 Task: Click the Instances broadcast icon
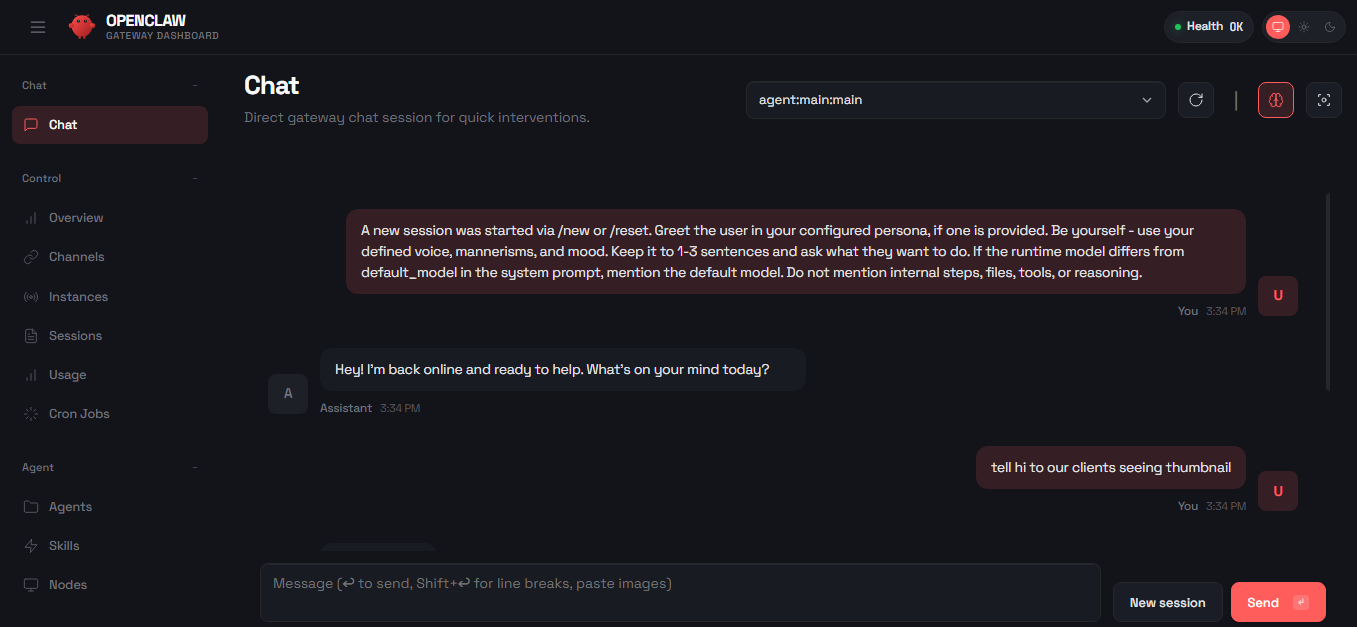[31, 297]
